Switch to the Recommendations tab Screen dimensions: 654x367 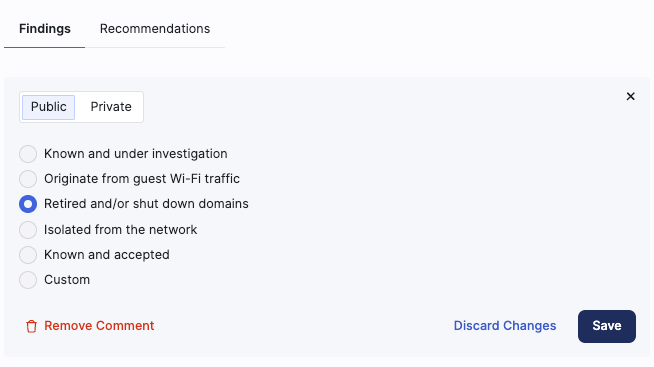[155, 29]
